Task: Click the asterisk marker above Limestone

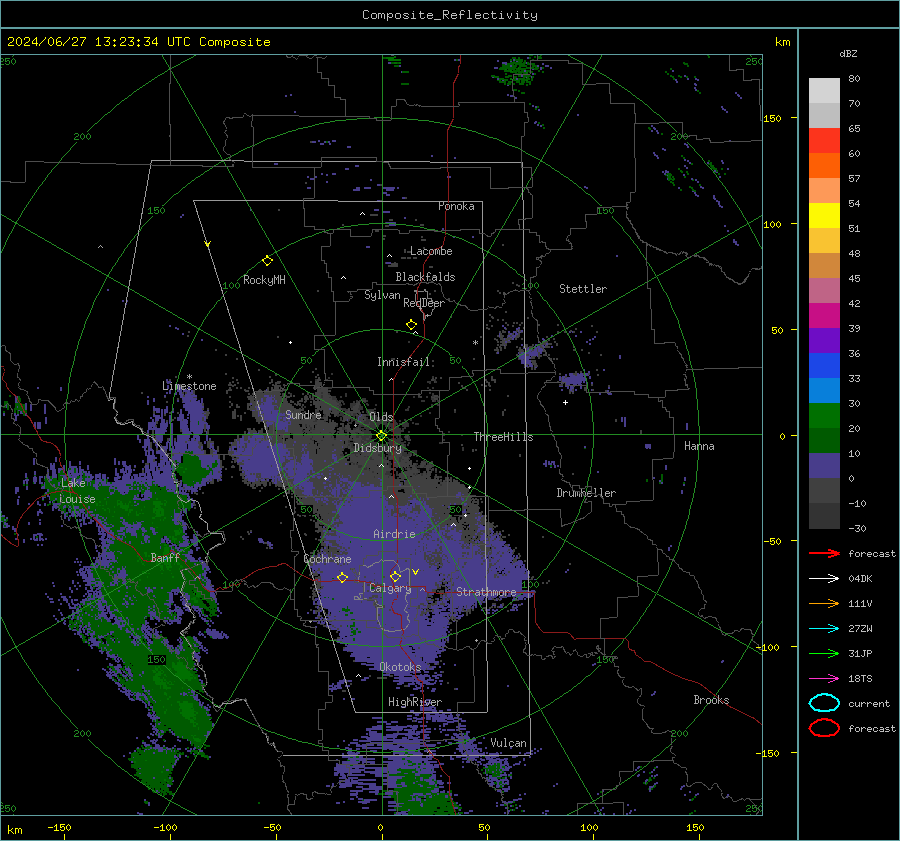Action: [189, 377]
